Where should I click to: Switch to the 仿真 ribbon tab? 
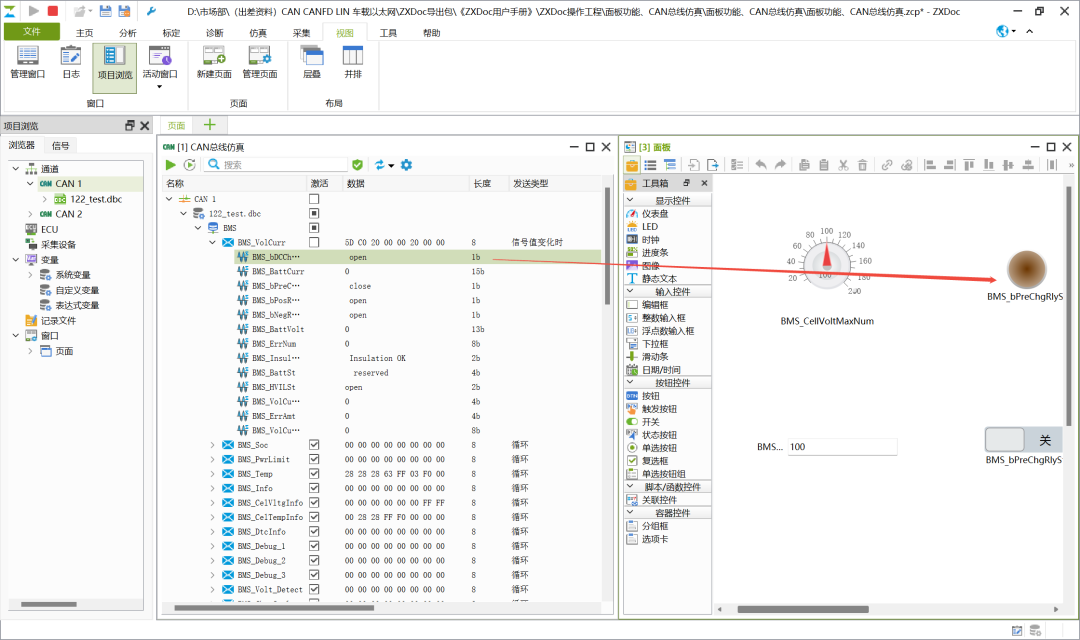[258, 32]
